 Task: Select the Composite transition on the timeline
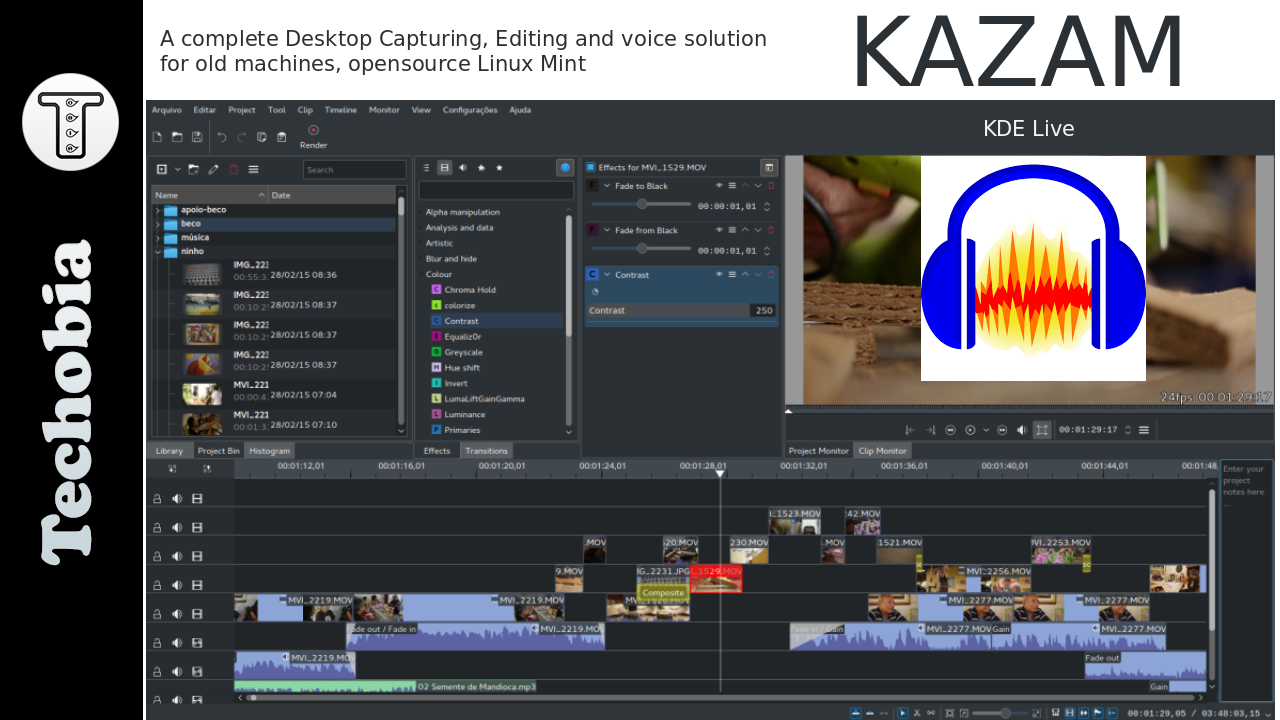point(663,593)
